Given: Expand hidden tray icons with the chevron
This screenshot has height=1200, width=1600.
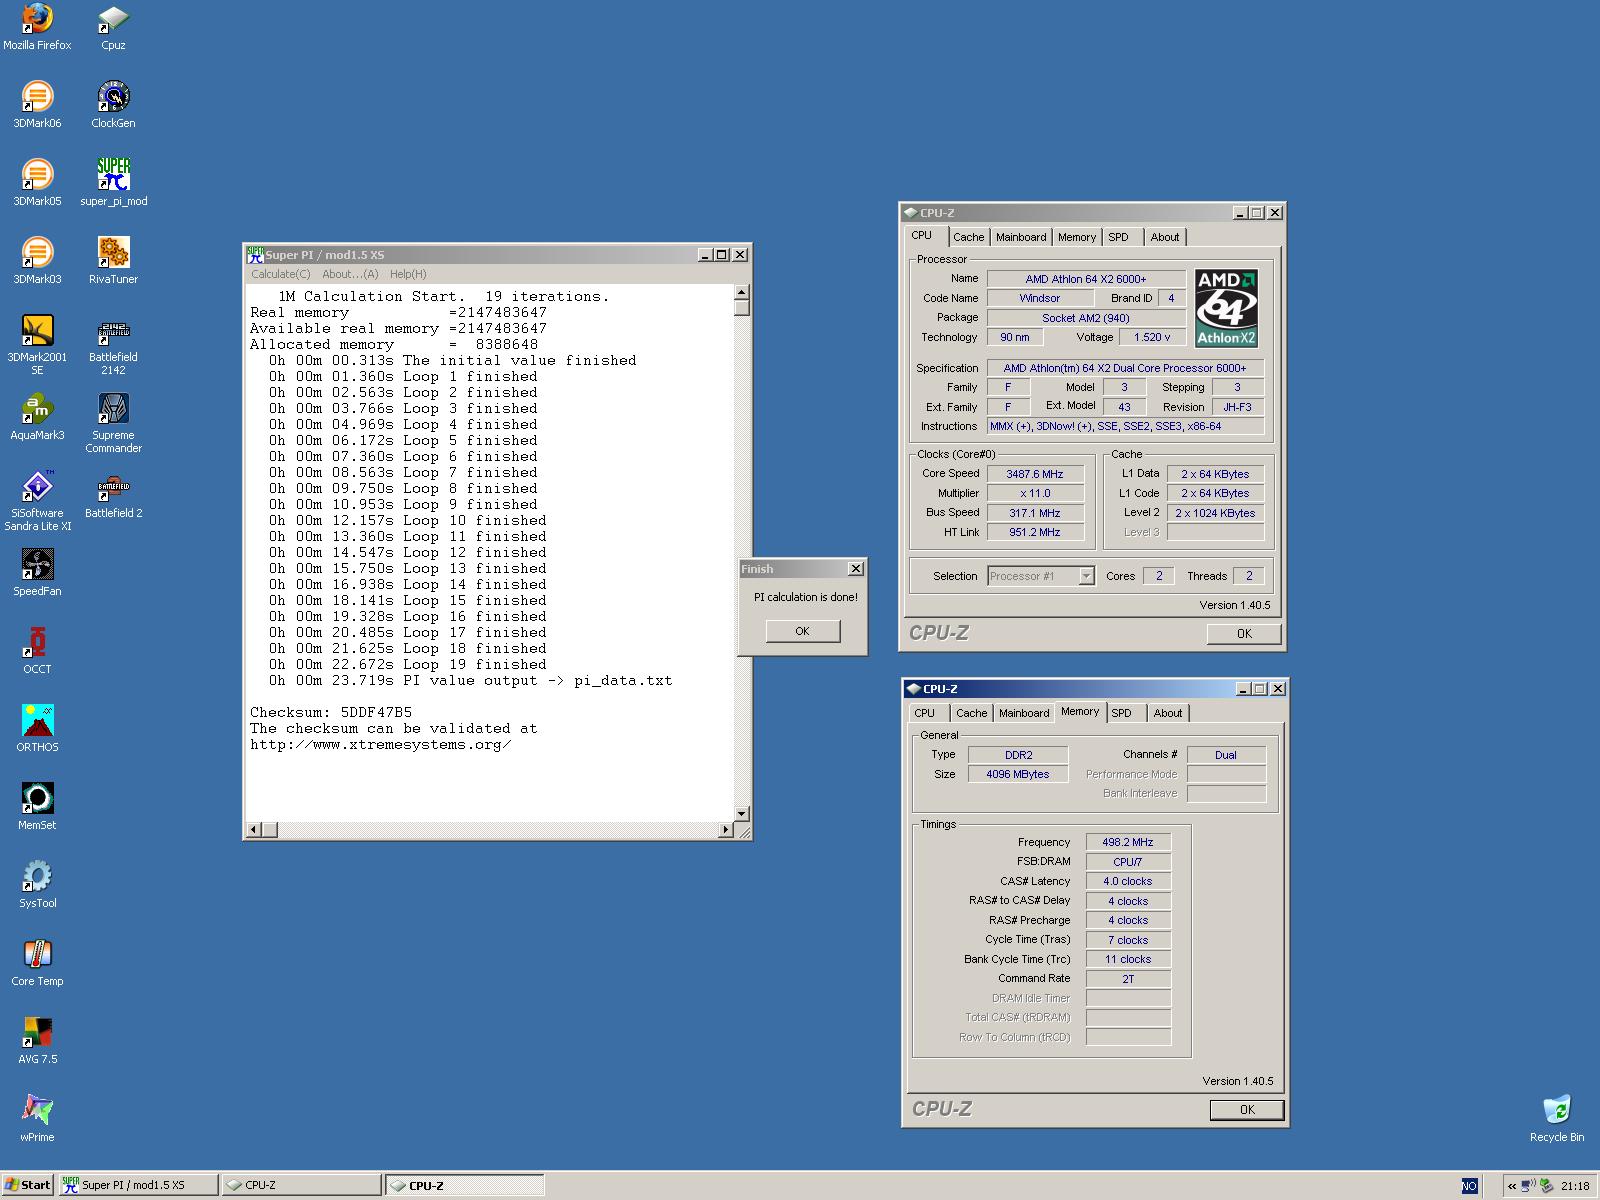Looking at the screenshot, I should pyautogui.click(x=1512, y=1186).
